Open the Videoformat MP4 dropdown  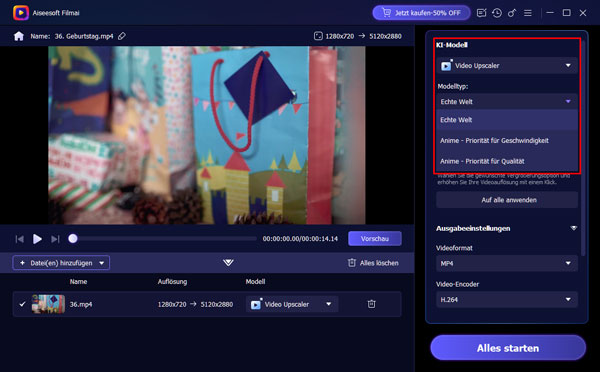coord(507,263)
